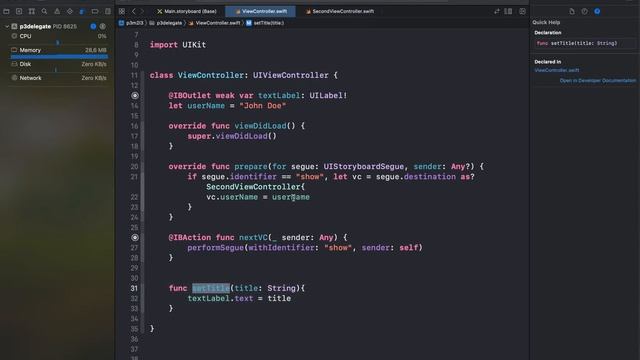Select the CPU gauge row
Viewport: 640px width, 360px height.
59,36
